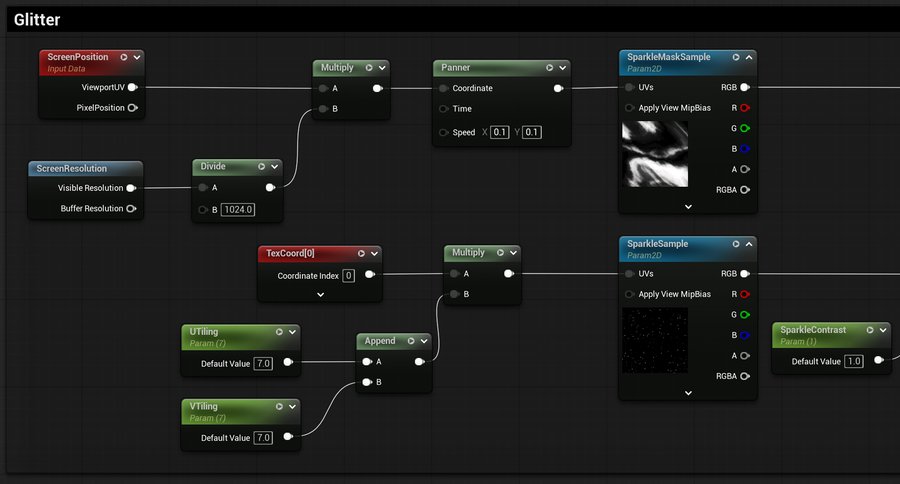Select the Panner node title
The image size is (900, 484).
point(456,68)
